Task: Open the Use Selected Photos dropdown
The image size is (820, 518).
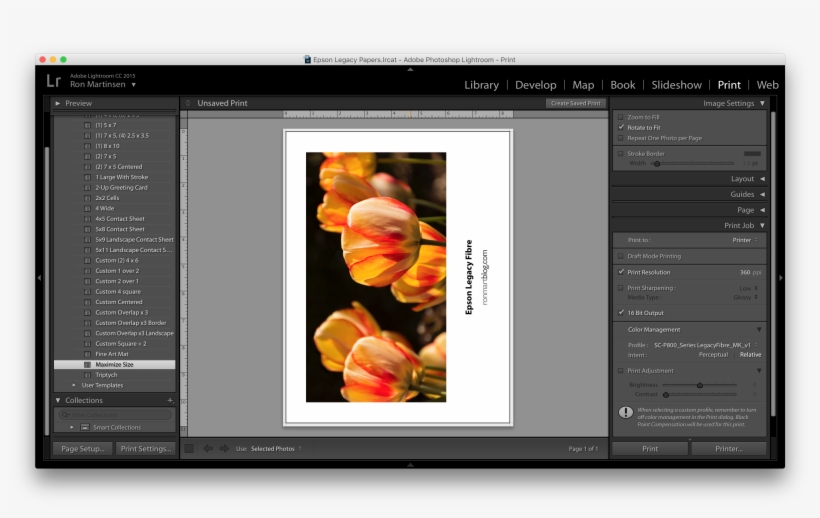Action: 276,448
